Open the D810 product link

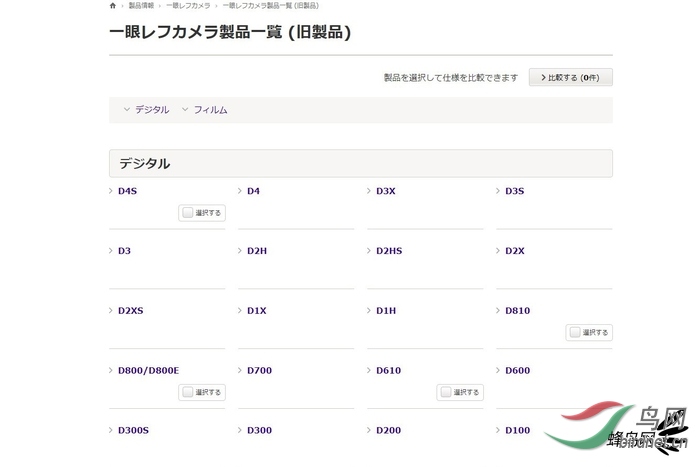(517, 311)
